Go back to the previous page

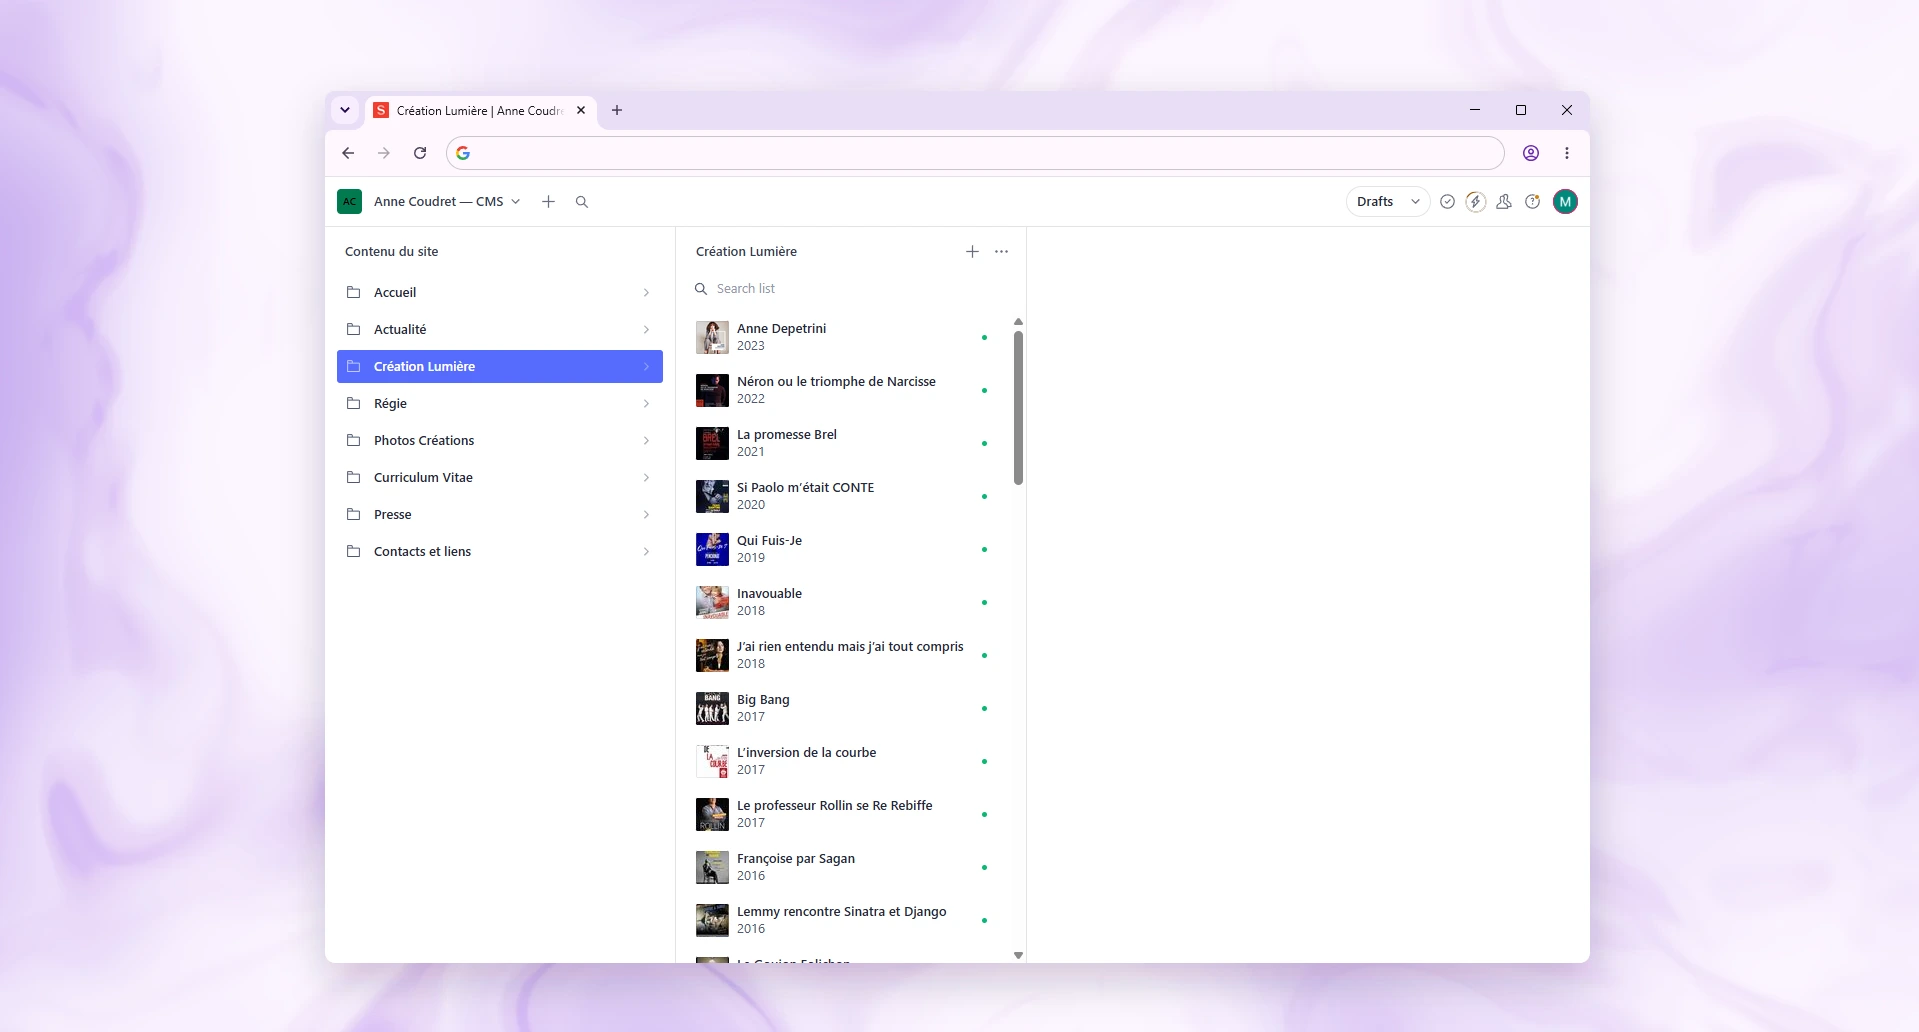[x=348, y=153]
